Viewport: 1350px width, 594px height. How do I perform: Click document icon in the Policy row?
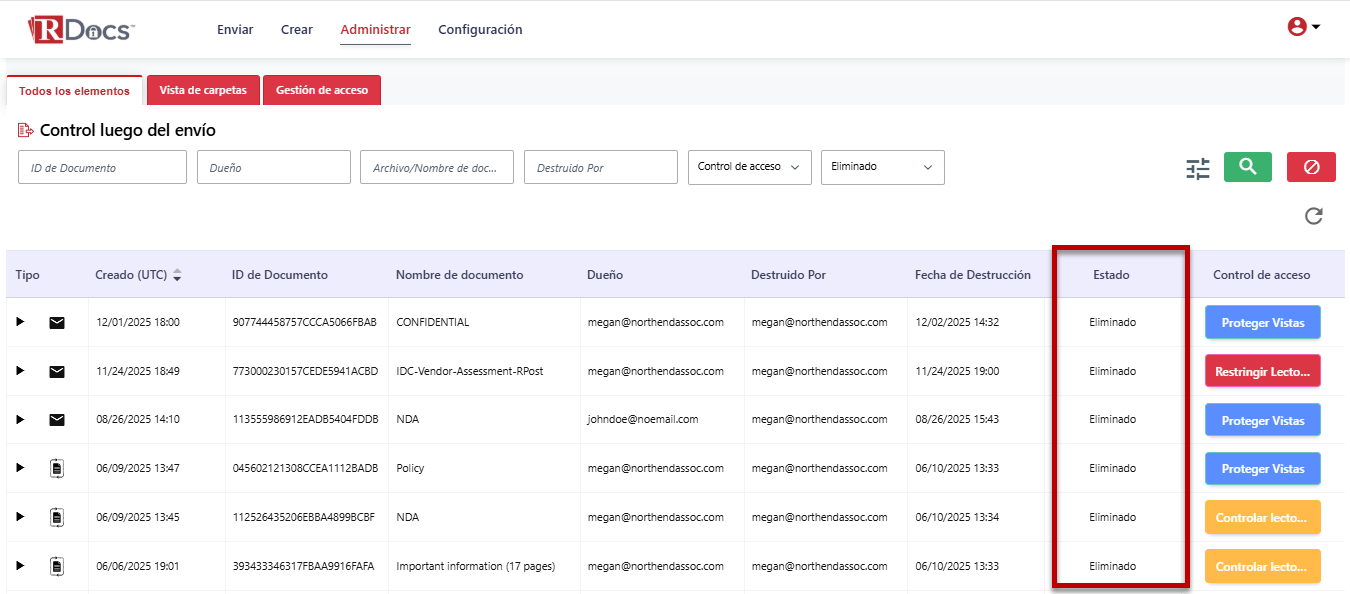point(57,468)
